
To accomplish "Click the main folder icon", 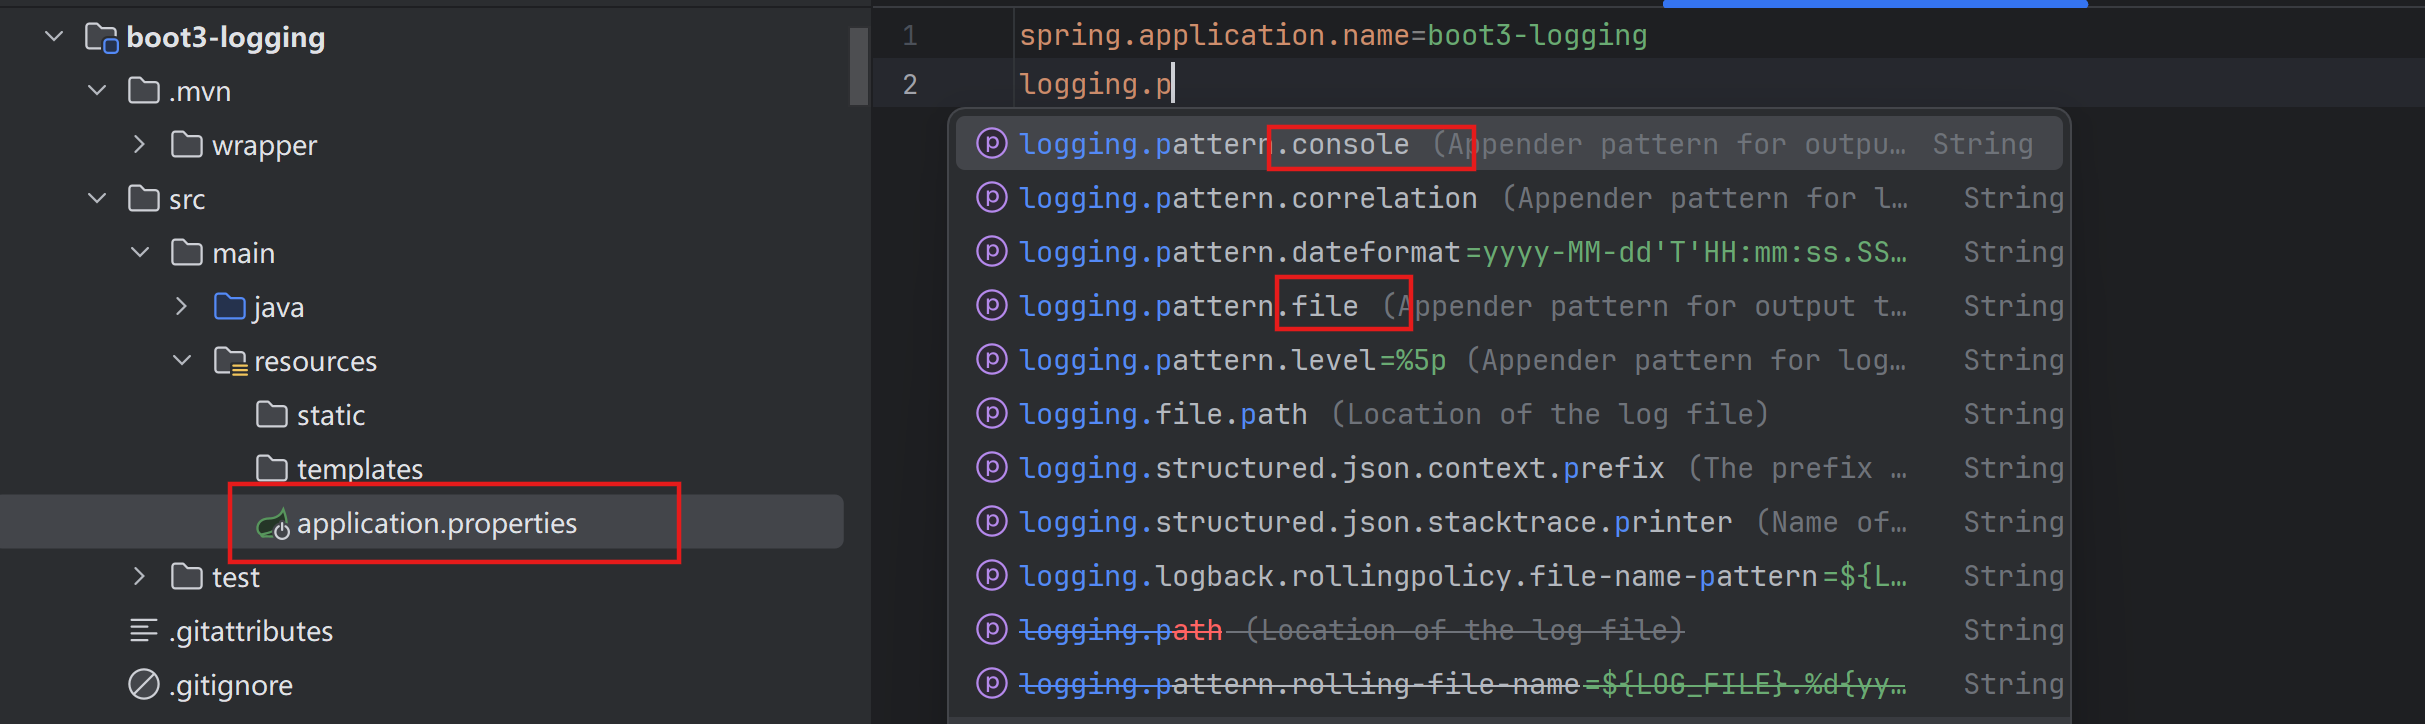I will coord(187,253).
